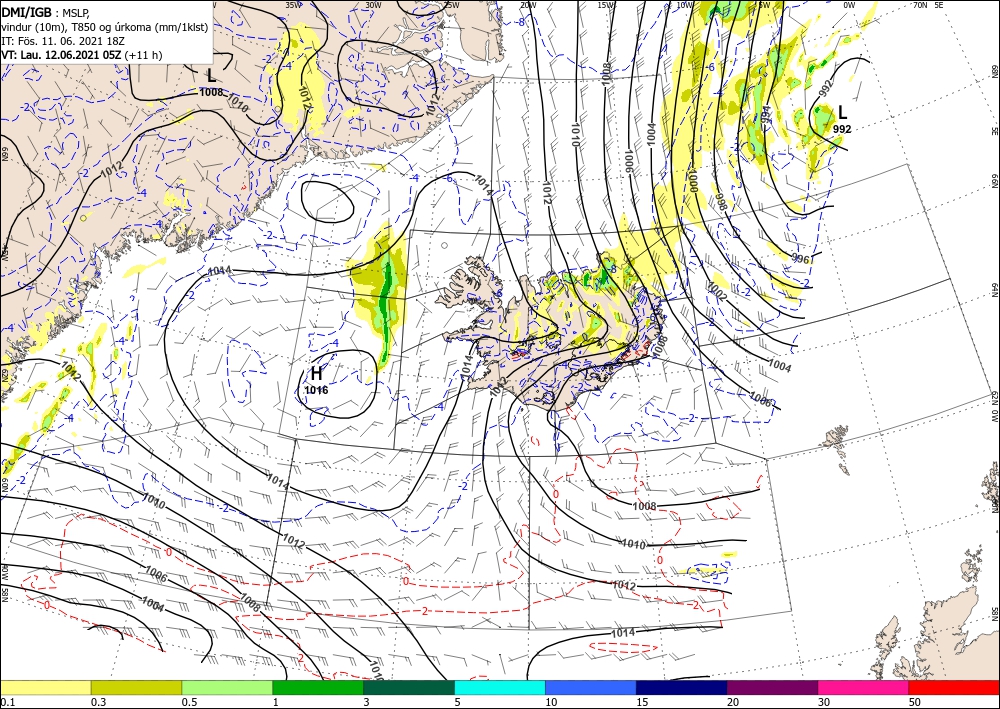Viewport: 1000px width, 709px height.
Task: Click the '1002' isobar label
Action: (x=717, y=293)
